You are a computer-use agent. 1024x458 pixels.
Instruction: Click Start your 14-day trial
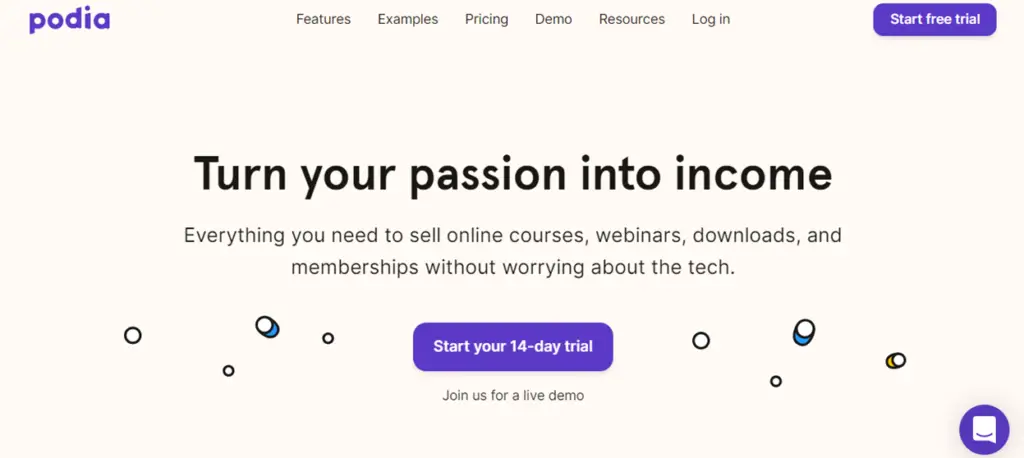click(x=512, y=347)
